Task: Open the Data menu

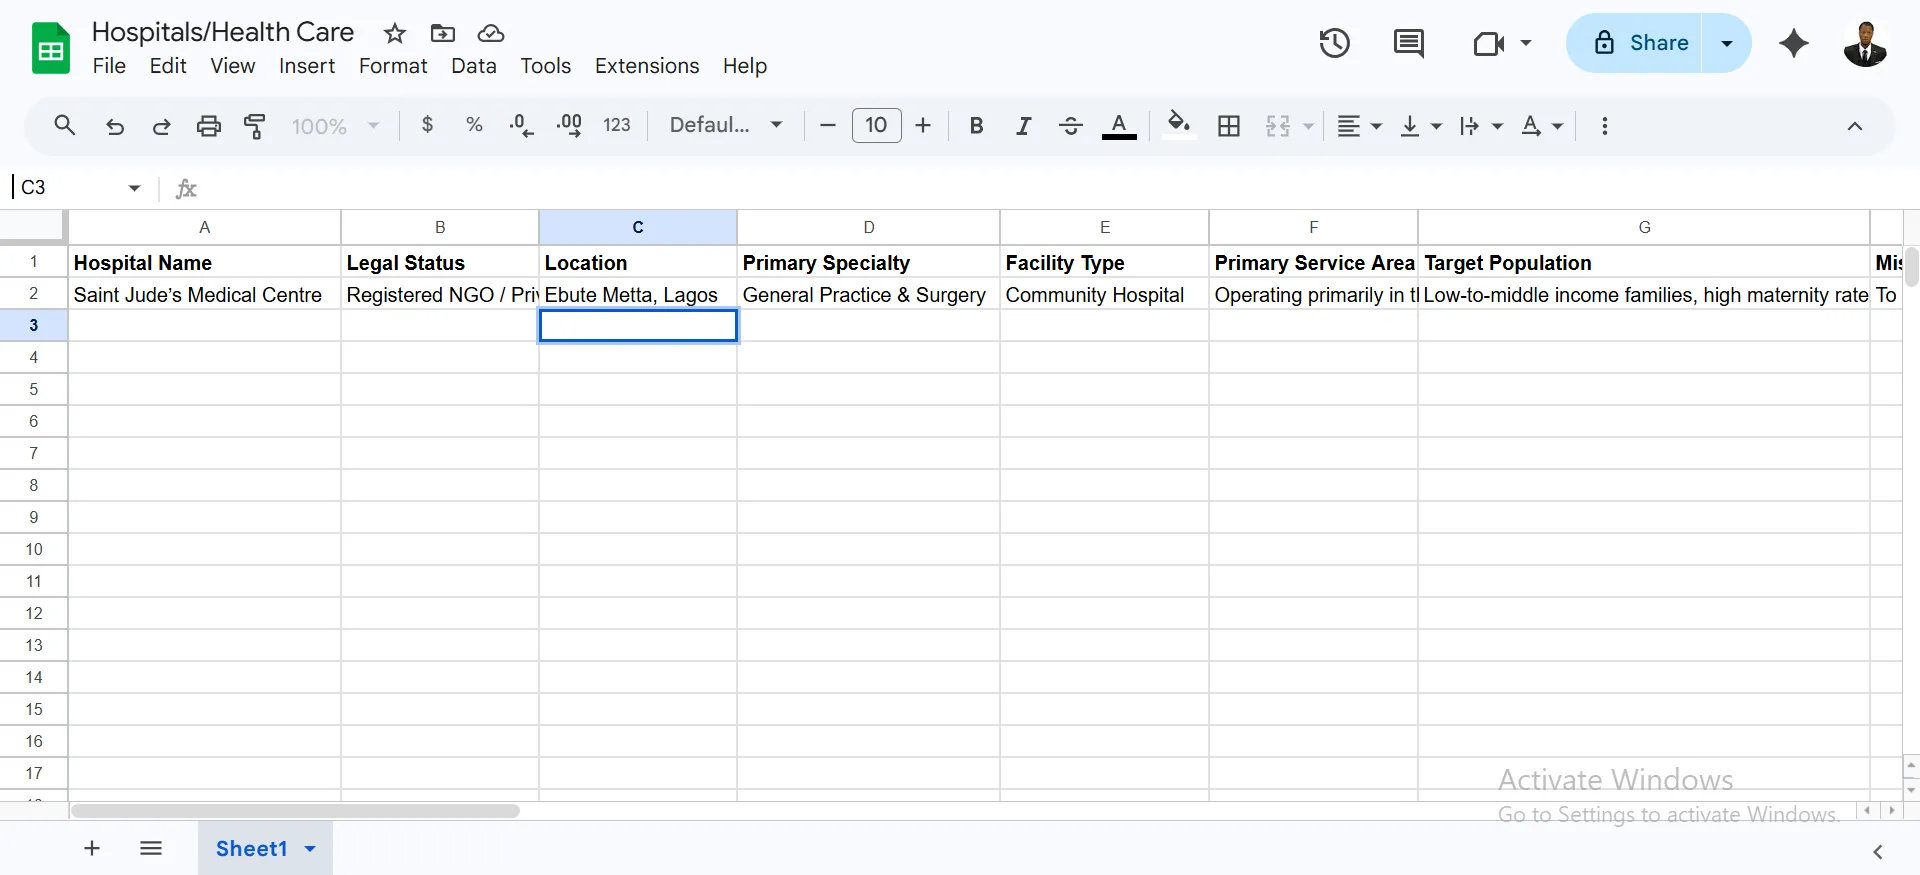Action: 473,66
